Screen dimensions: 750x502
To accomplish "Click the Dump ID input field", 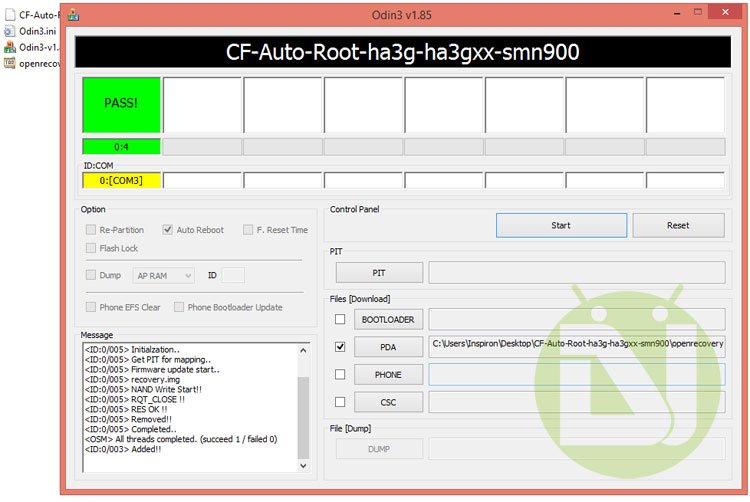I will [233, 275].
